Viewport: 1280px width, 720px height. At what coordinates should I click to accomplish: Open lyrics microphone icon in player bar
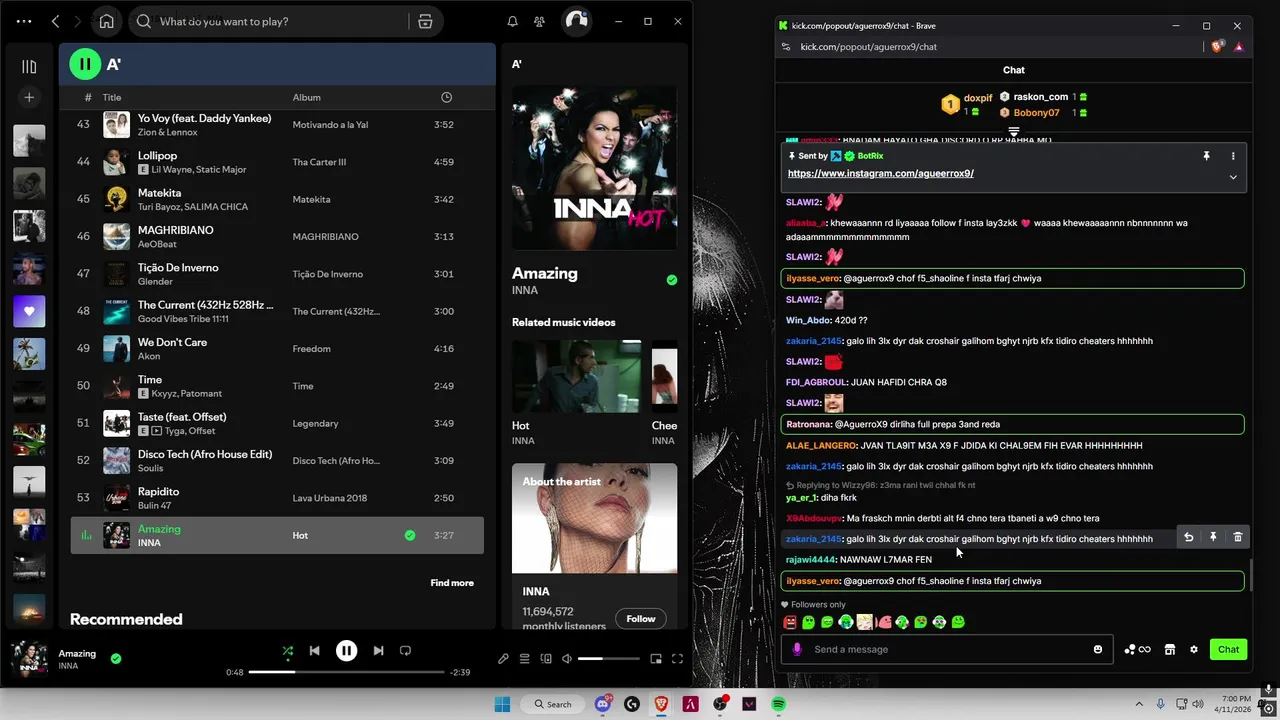pos(503,659)
